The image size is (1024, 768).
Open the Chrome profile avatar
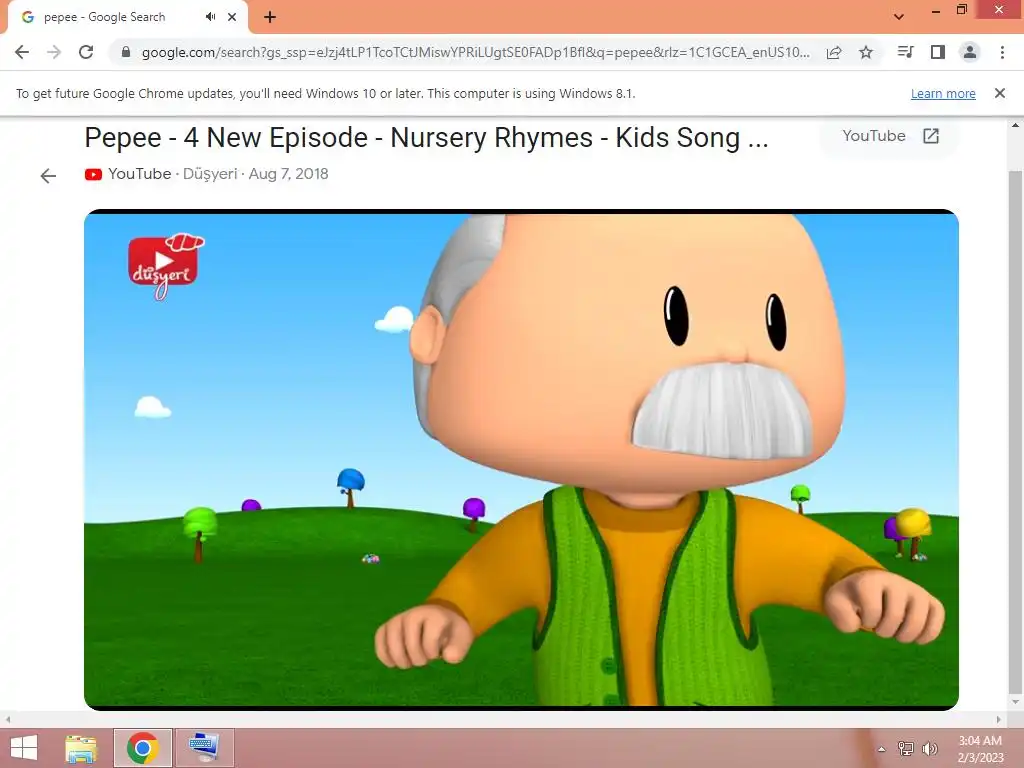coord(970,52)
